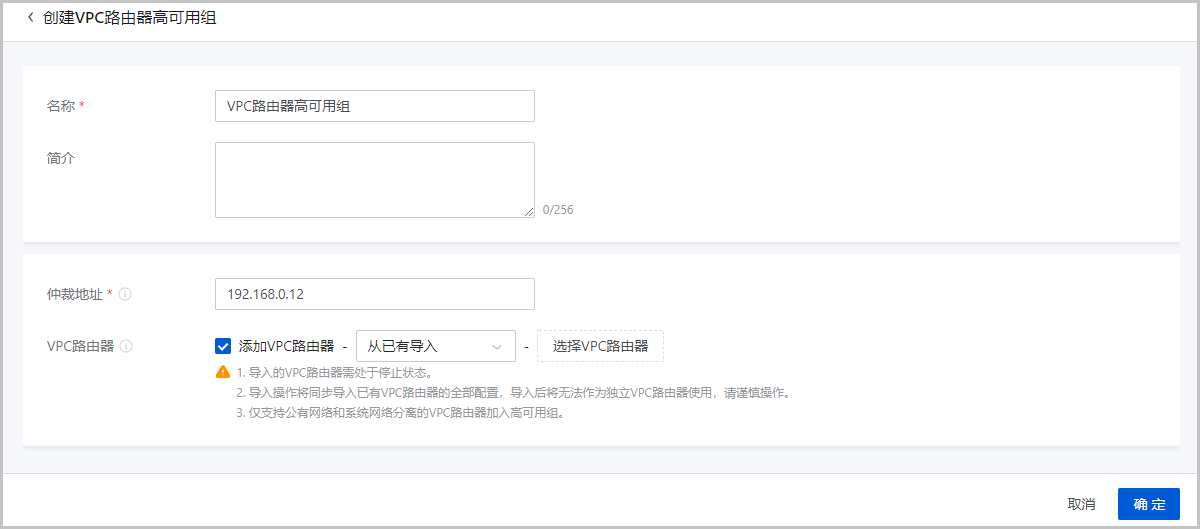
Task: Click the 添加VPC路由器 checkbox label text
Action: pos(286,346)
